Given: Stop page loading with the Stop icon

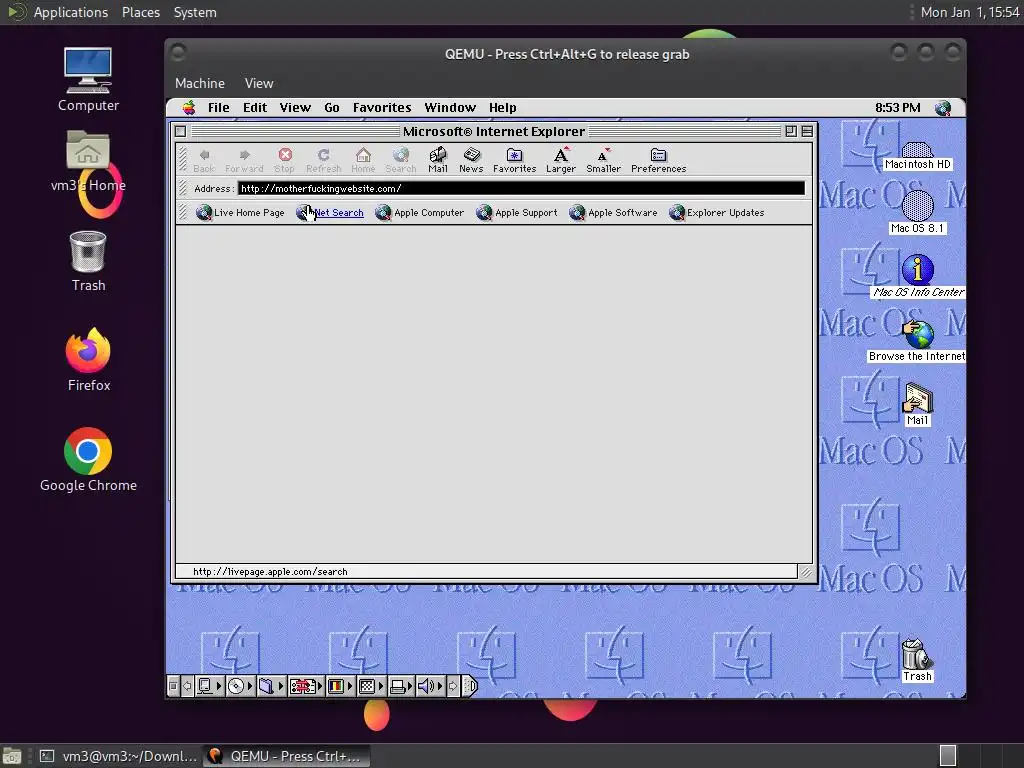Looking at the screenshot, I should click(x=285, y=160).
